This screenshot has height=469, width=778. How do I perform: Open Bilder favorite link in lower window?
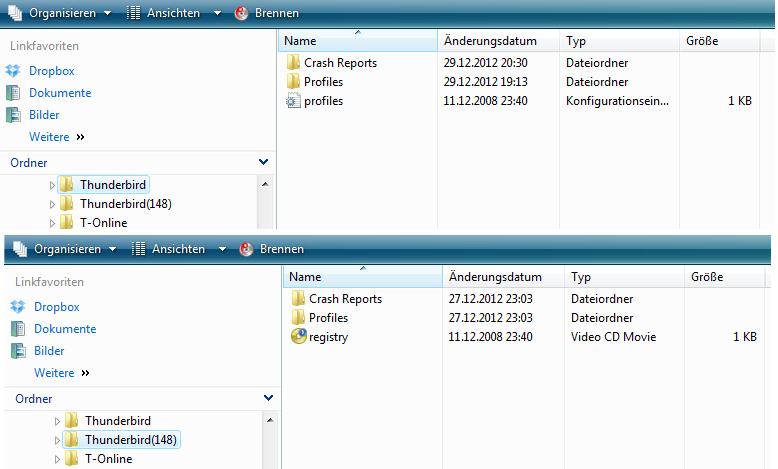click(49, 350)
